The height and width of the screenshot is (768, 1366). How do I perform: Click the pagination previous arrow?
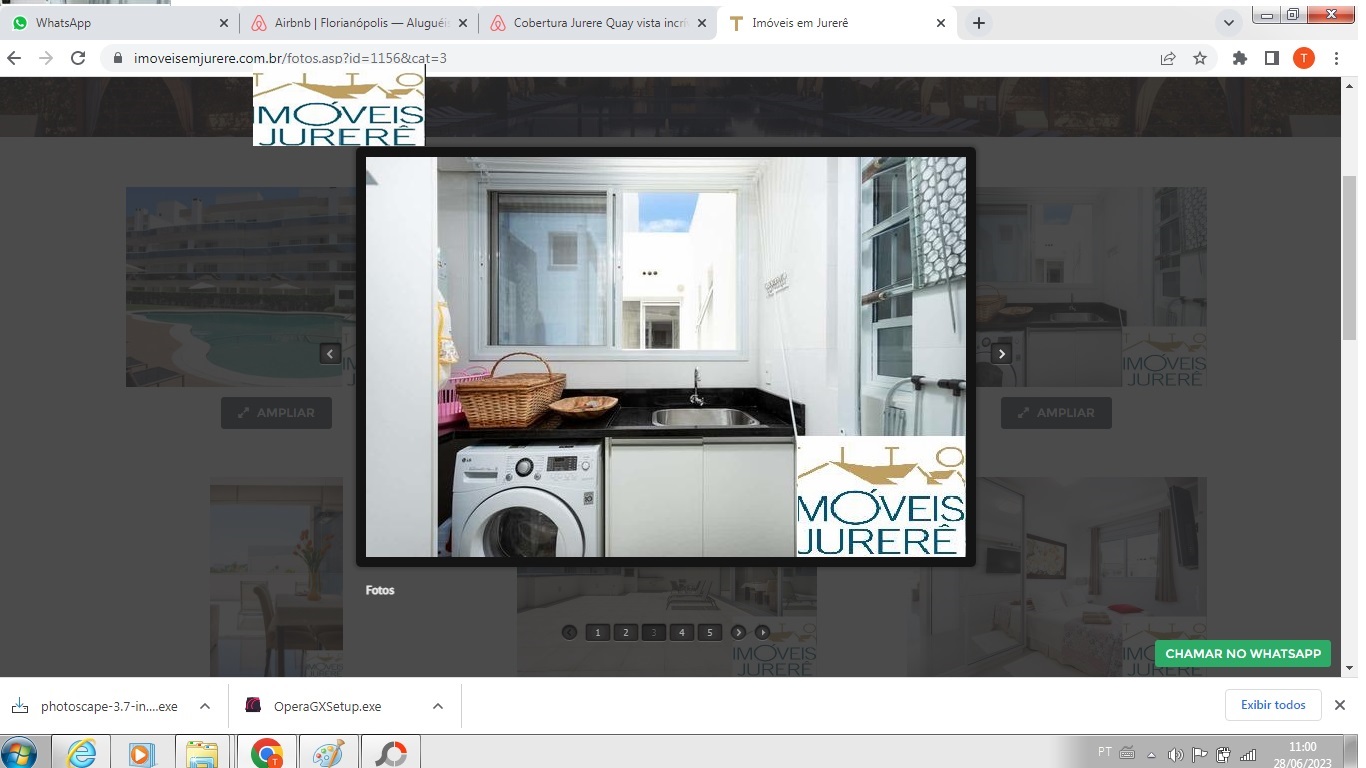click(569, 632)
